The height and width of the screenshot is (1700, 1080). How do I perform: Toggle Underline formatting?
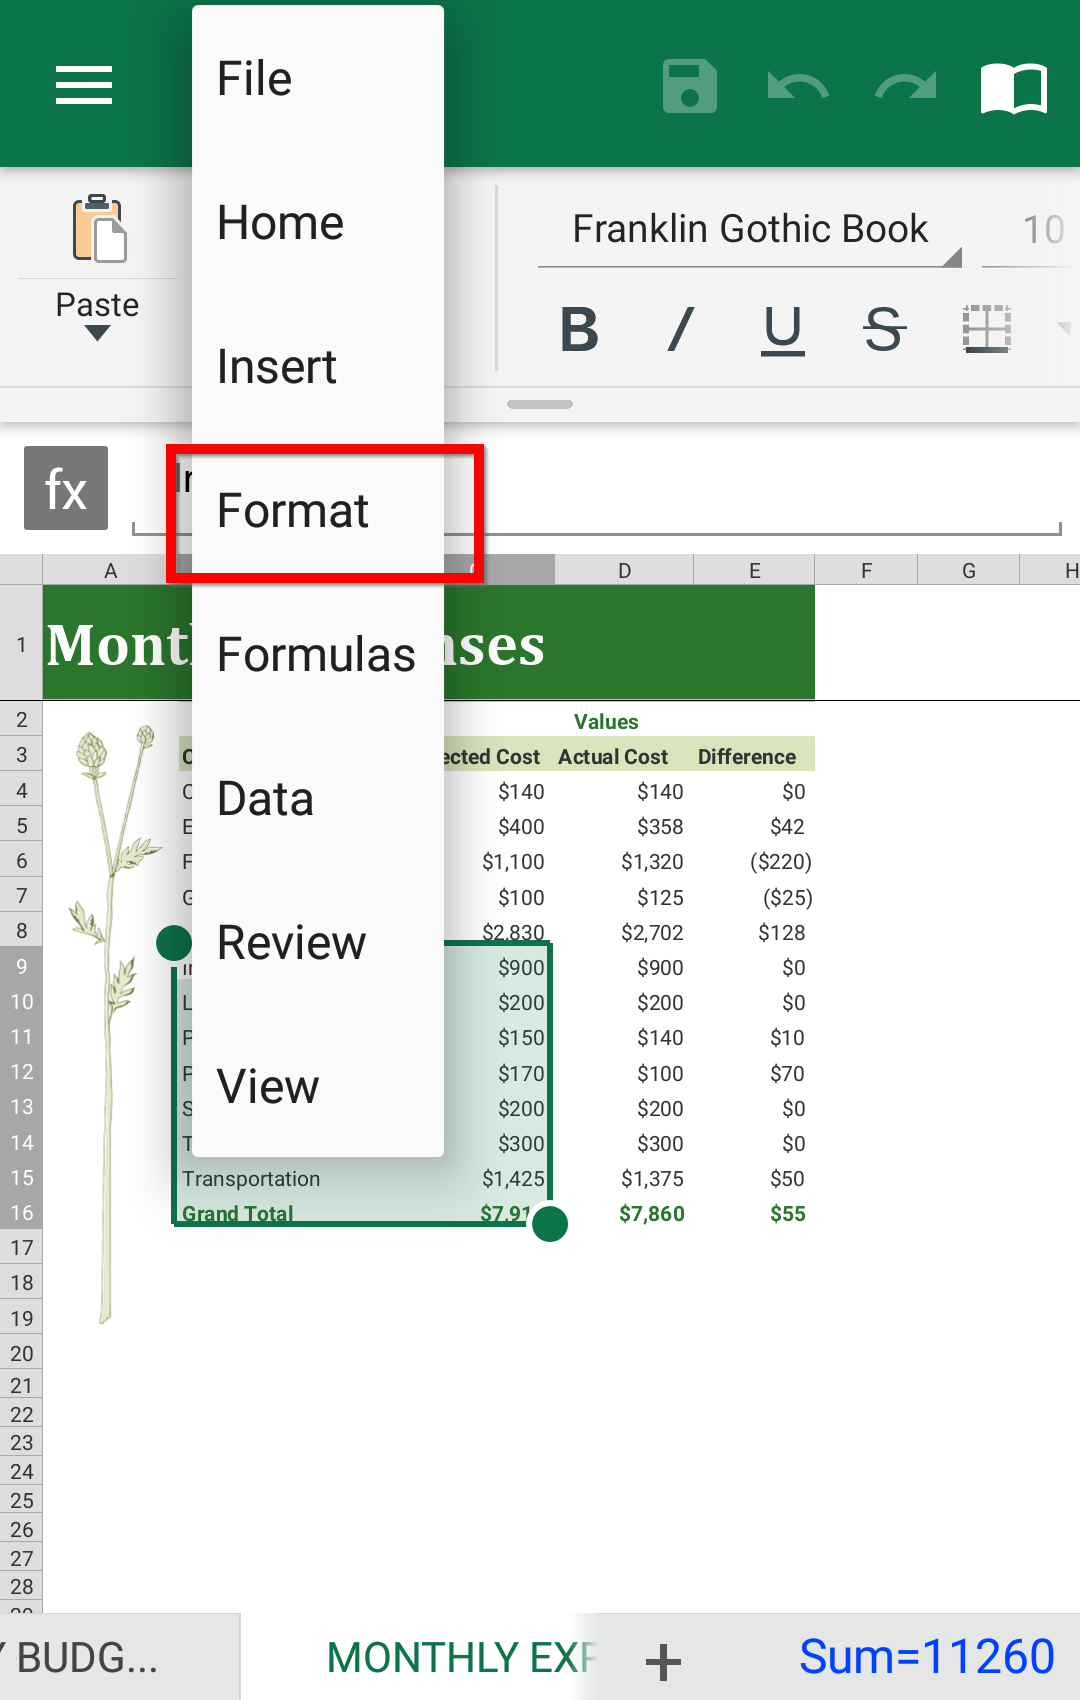point(783,330)
